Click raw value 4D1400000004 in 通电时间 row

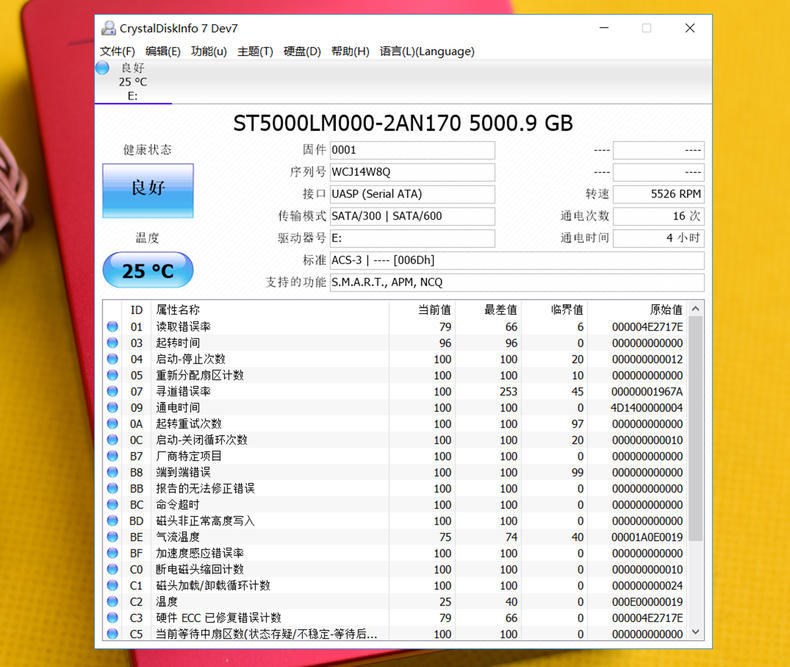coord(646,408)
